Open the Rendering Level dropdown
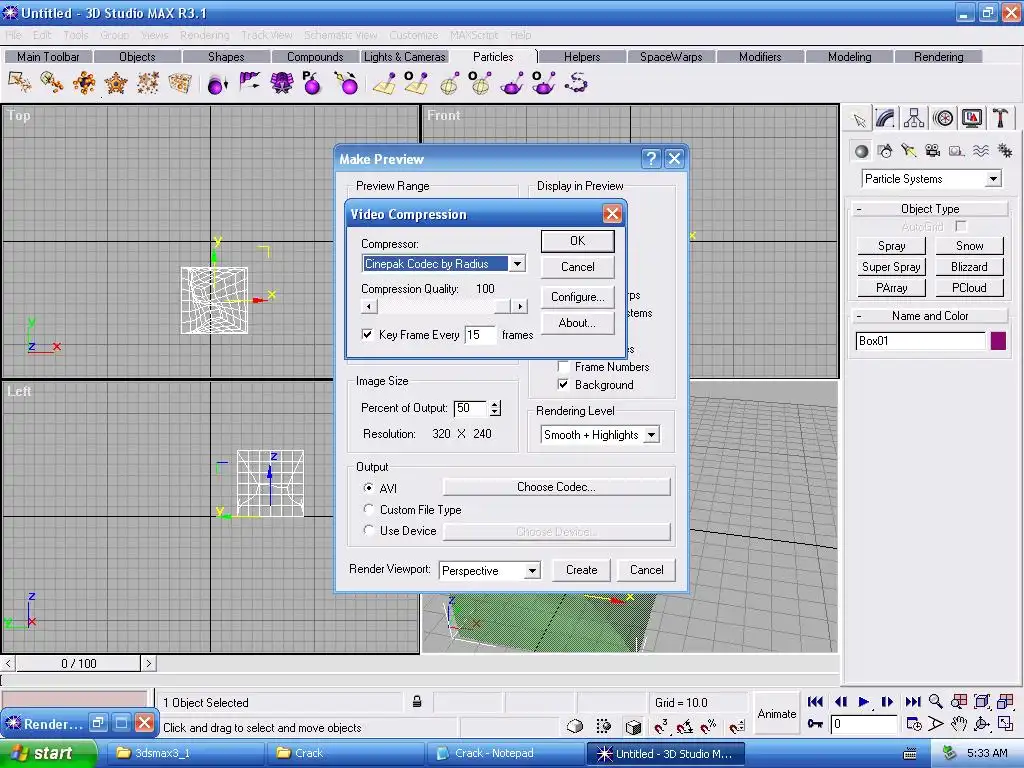 tap(651, 435)
